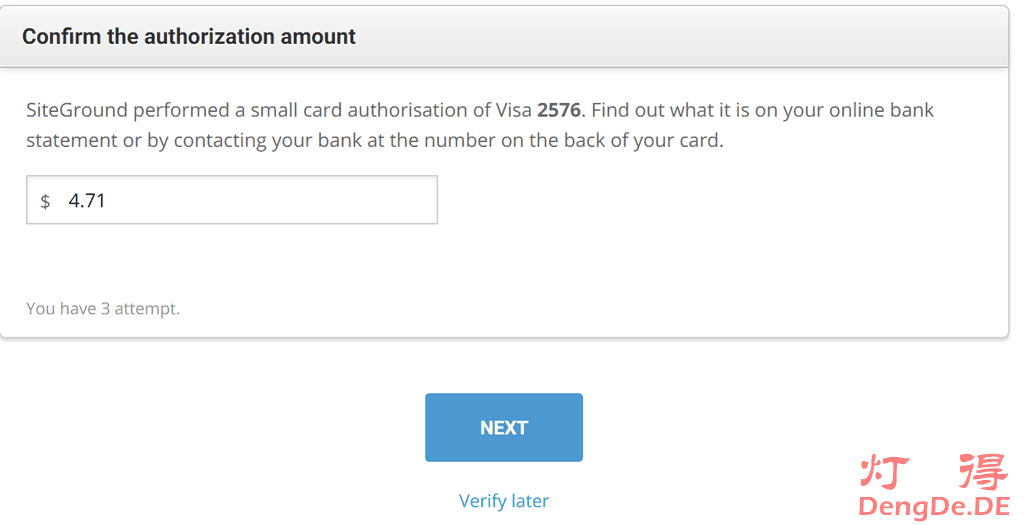This screenshot has width=1024, height=525.
Task: Click the dollar sign in the amount field
Action: click(45, 201)
